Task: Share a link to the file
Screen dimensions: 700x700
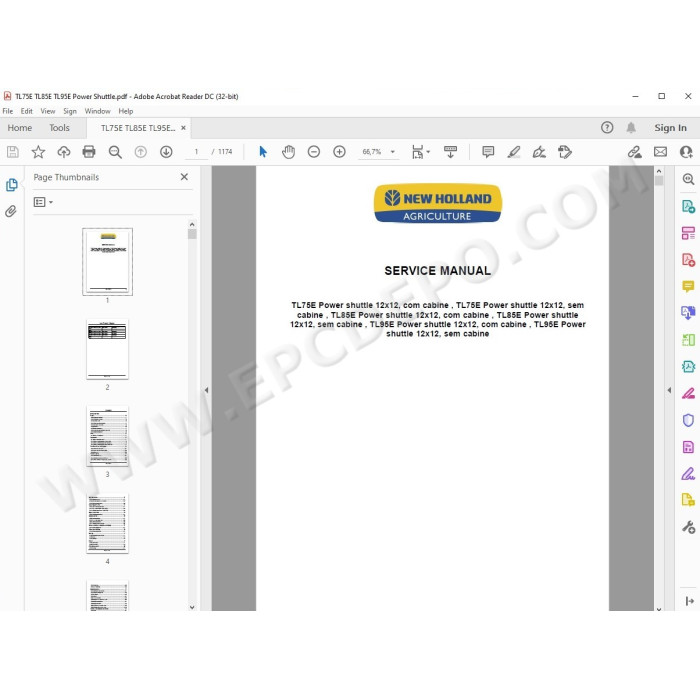Action: pyautogui.click(x=634, y=152)
